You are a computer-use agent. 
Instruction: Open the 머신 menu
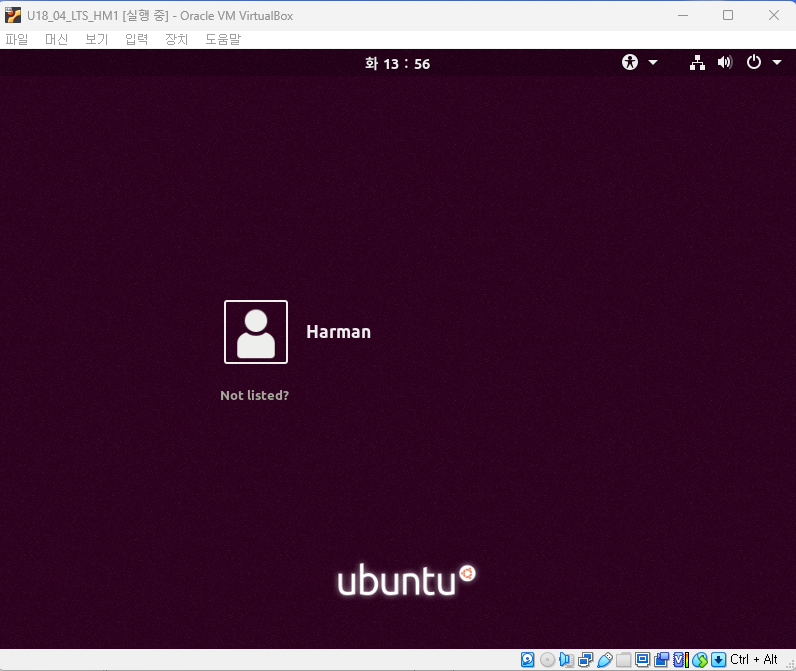(x=56, y=40)
